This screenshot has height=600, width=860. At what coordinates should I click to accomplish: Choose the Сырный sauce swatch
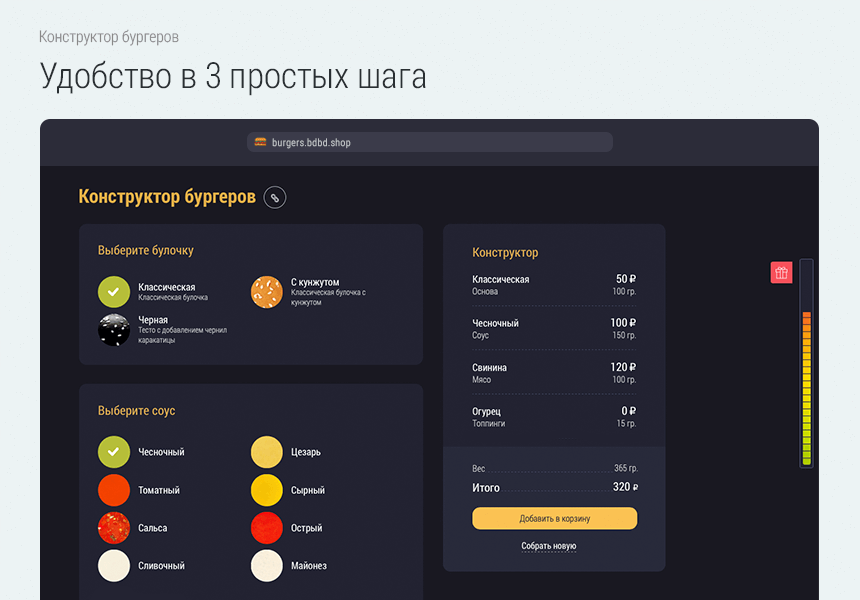click(x=266, y=490)
